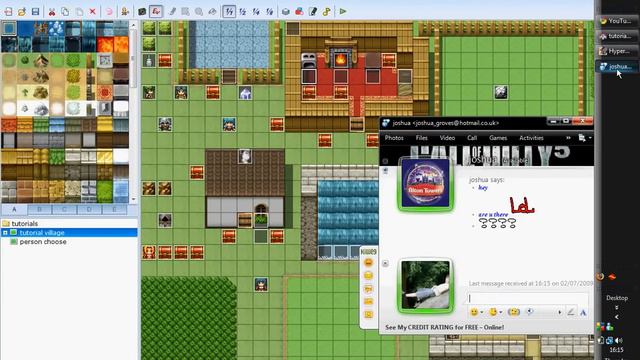Click joshua's Alton Towers display picture

pos(426,184)
